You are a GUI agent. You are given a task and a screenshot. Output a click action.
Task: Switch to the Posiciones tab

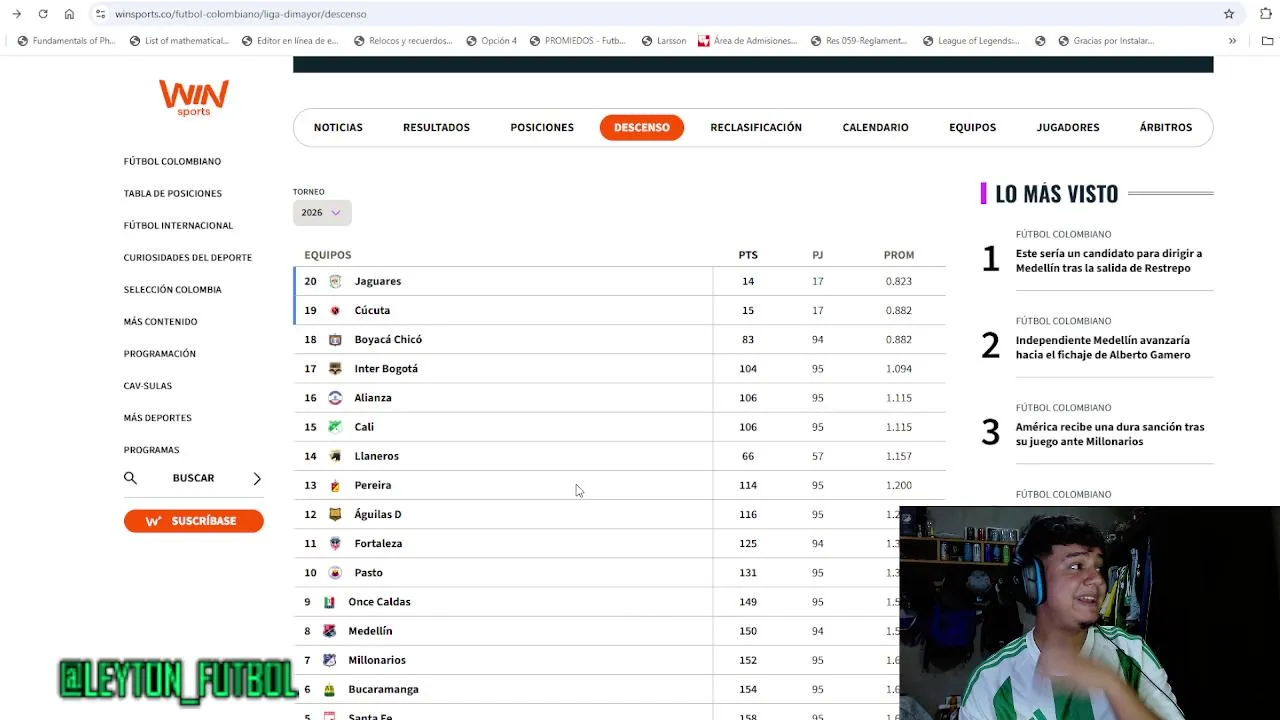[542, 127]
